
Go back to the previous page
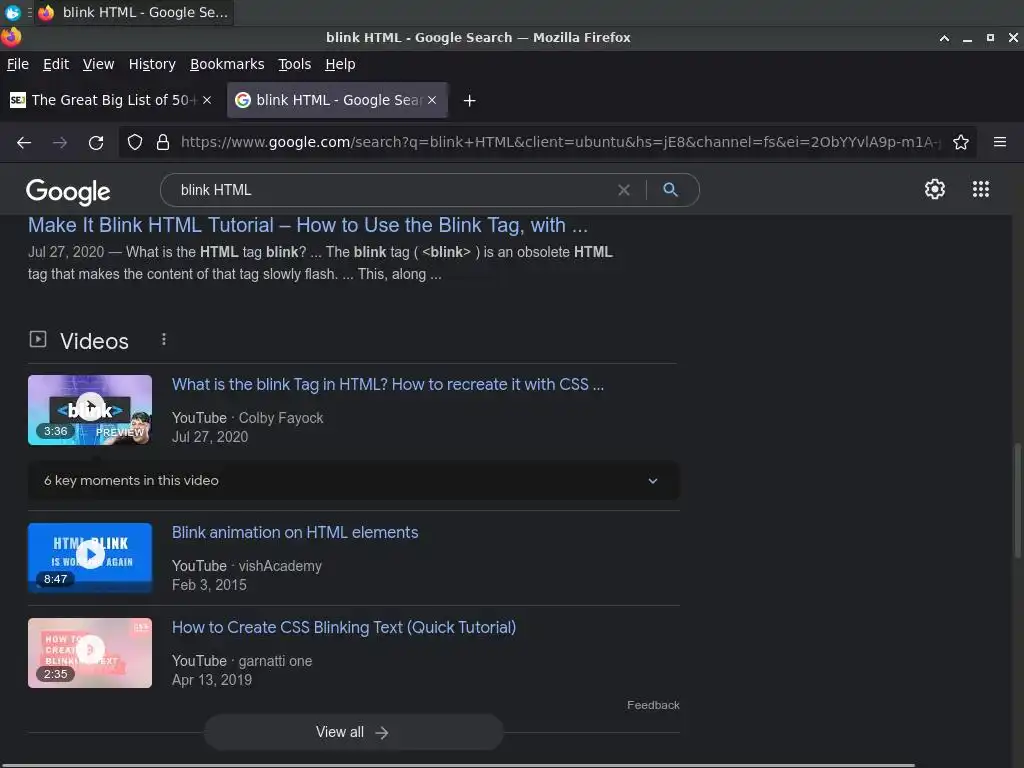(x=24, y=142)
